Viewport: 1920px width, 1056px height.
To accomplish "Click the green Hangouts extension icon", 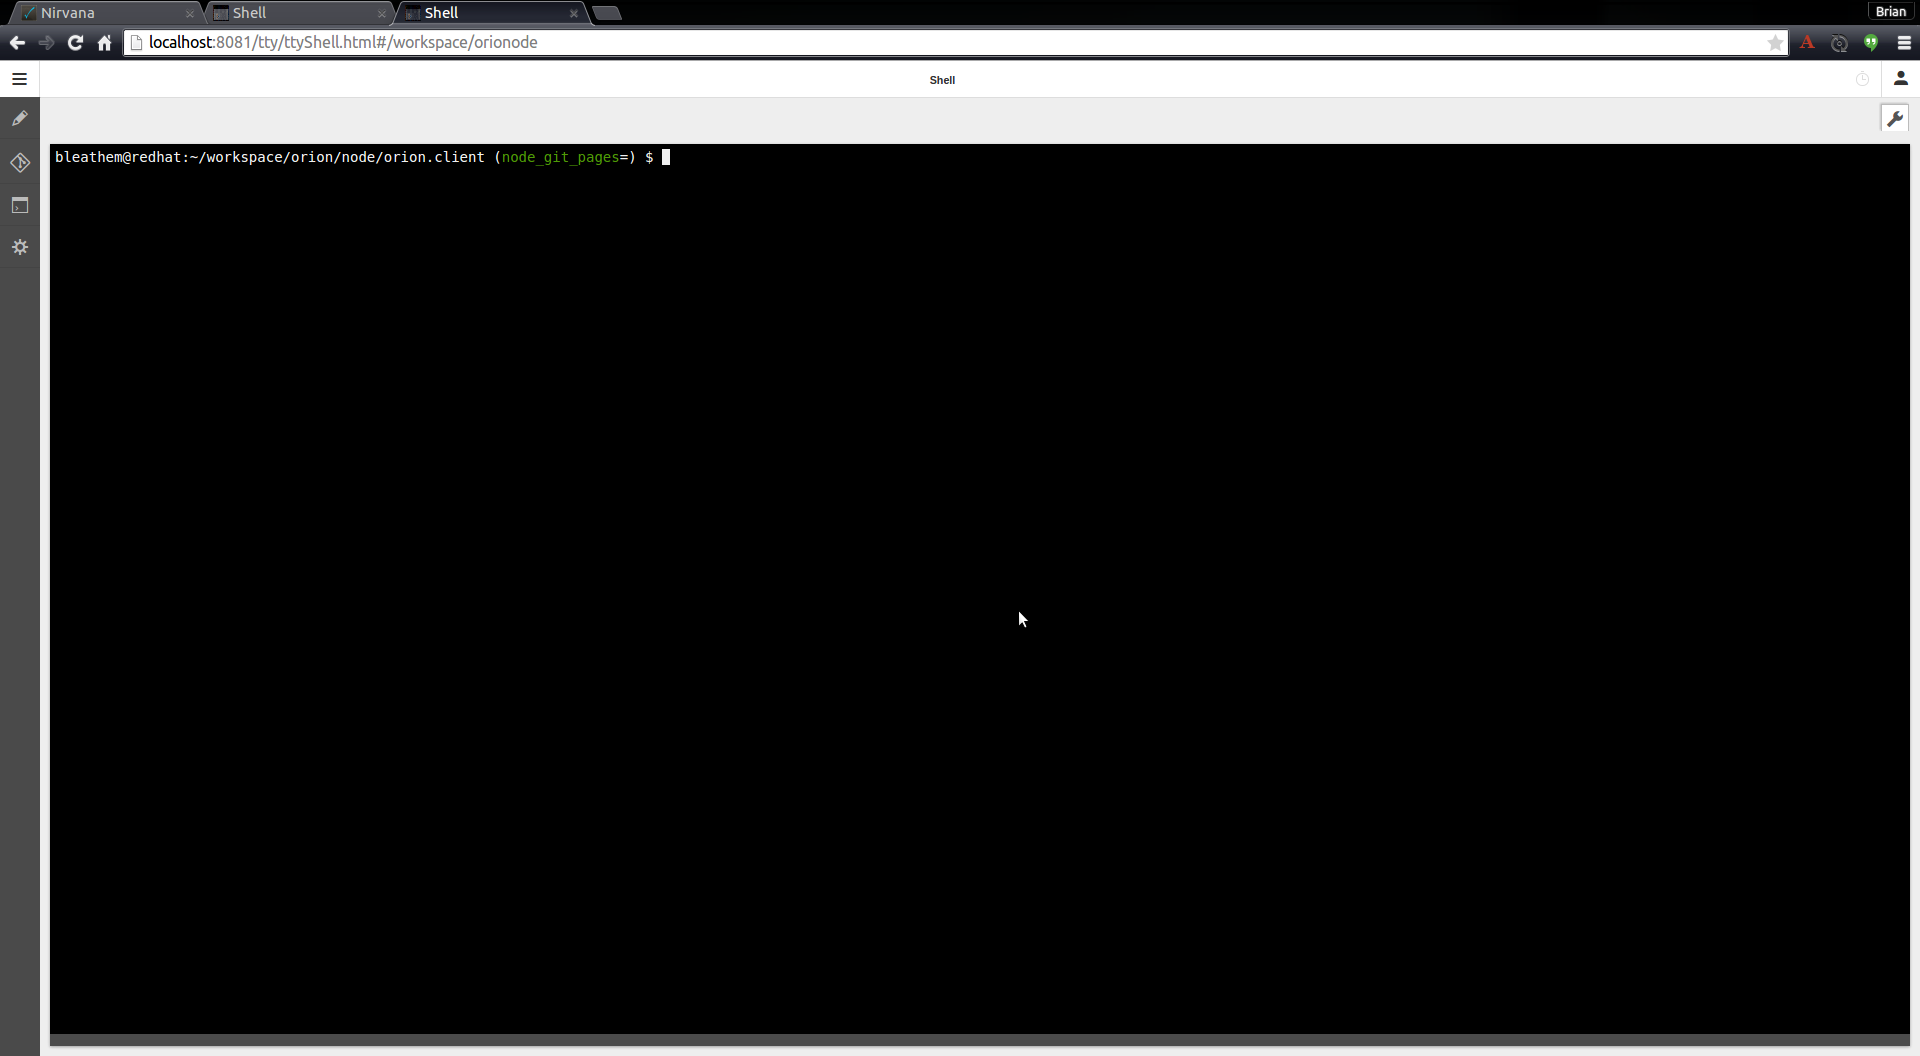I will (1871, 42).
